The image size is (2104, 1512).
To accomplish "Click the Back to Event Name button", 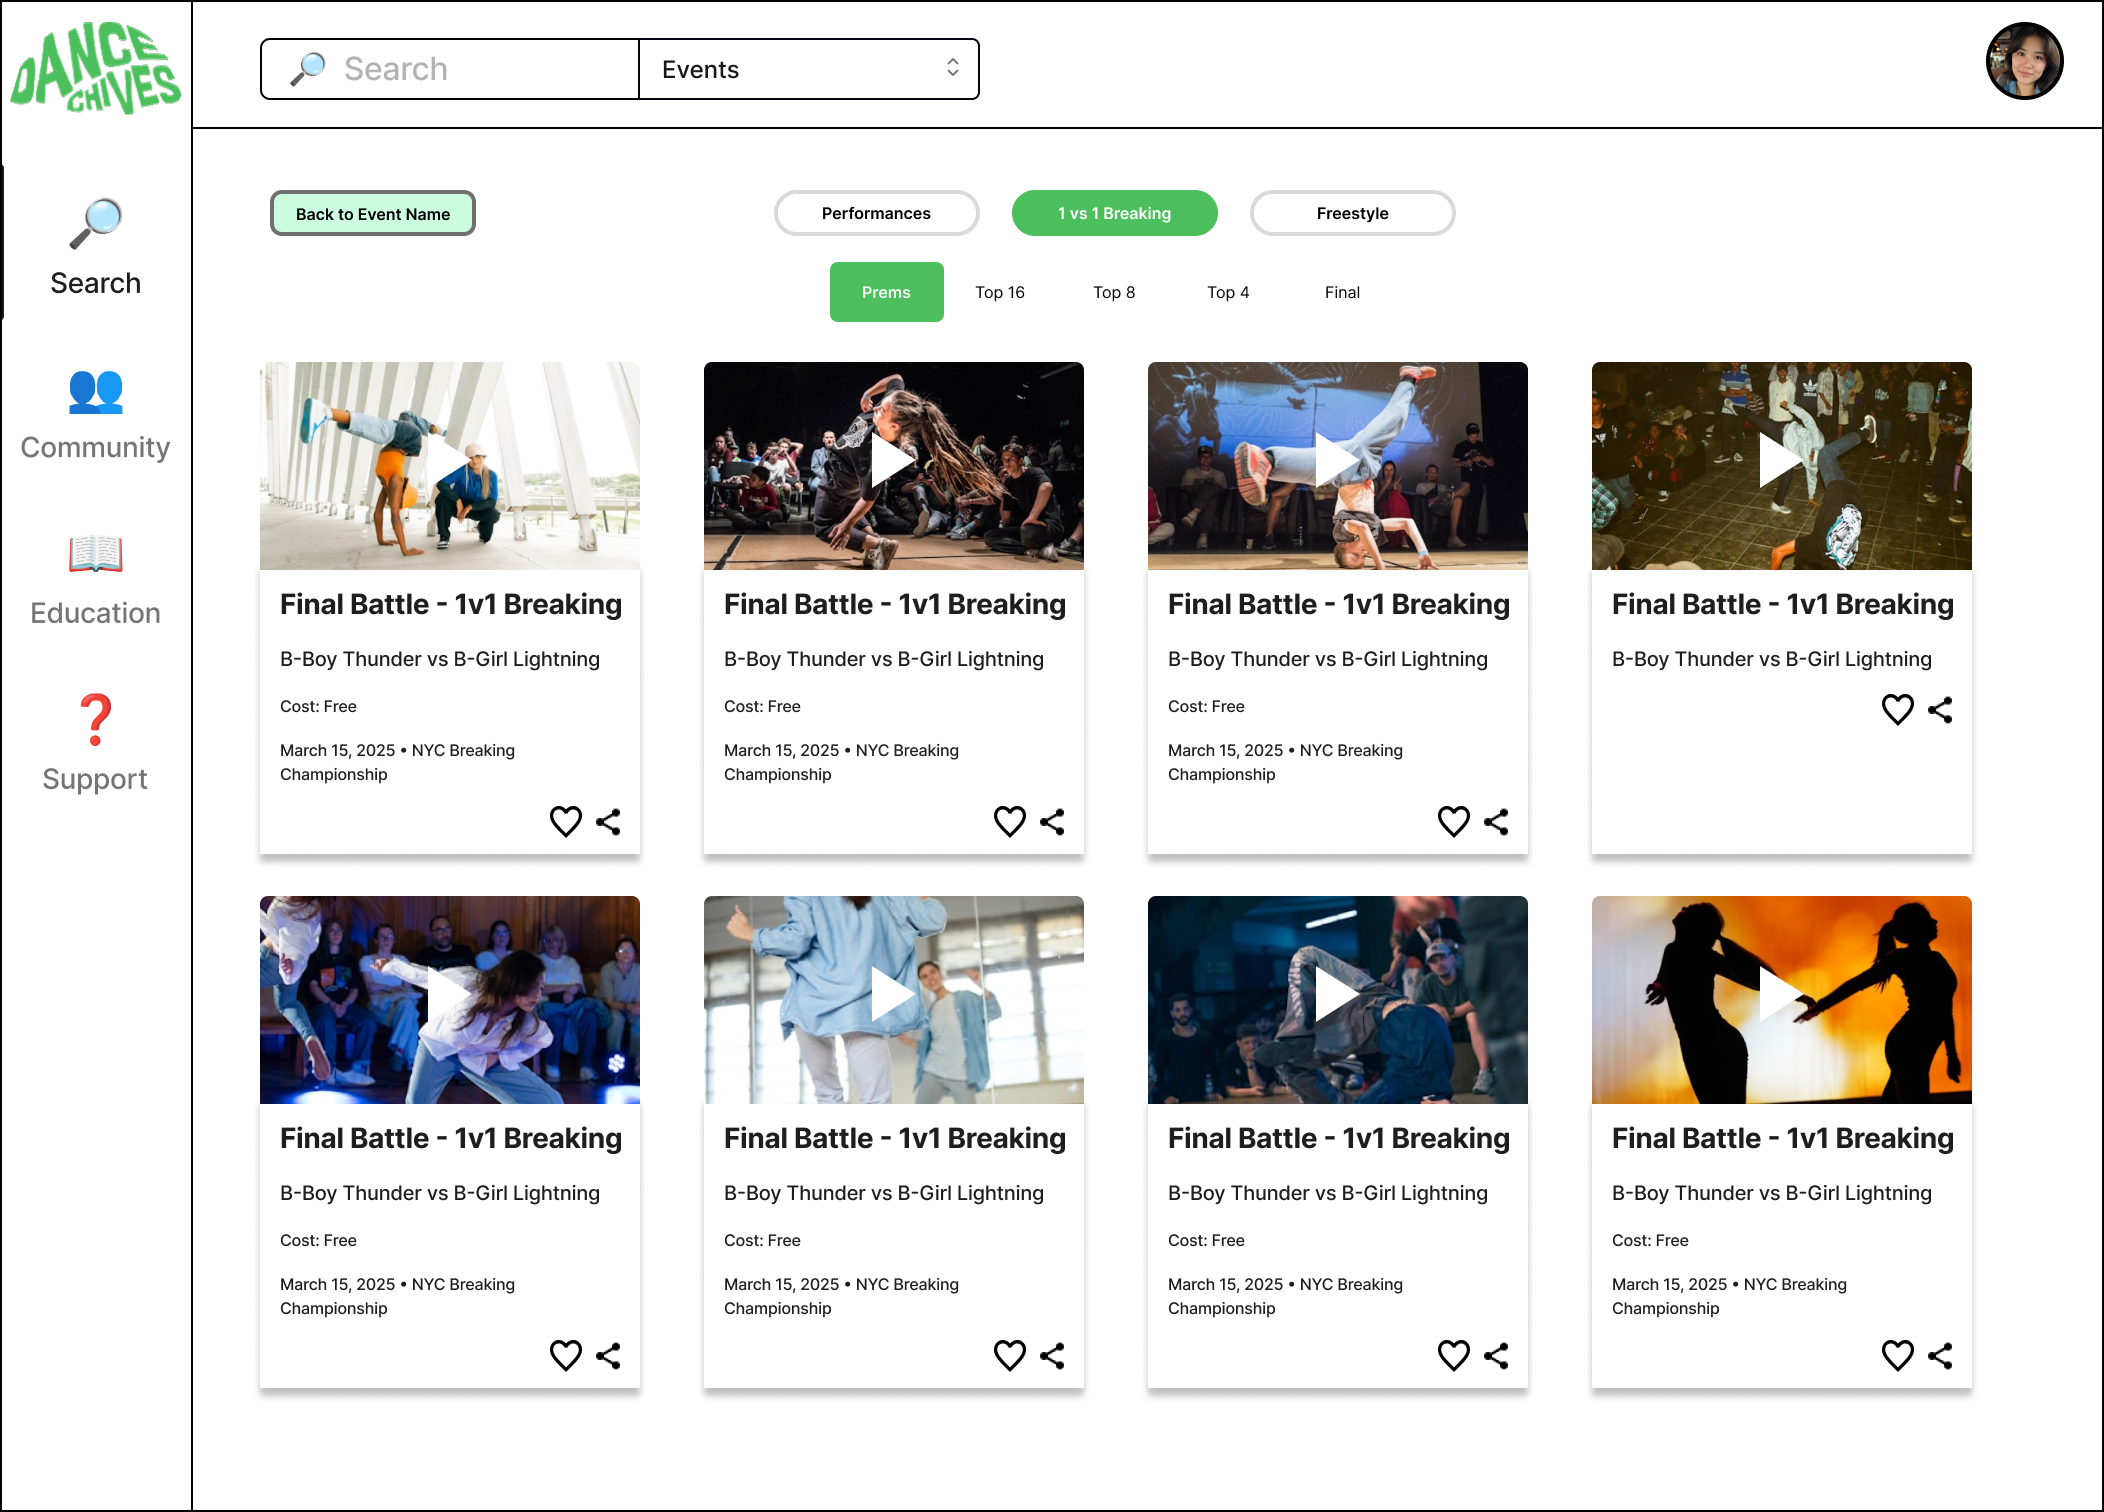I will coord(373,214).
